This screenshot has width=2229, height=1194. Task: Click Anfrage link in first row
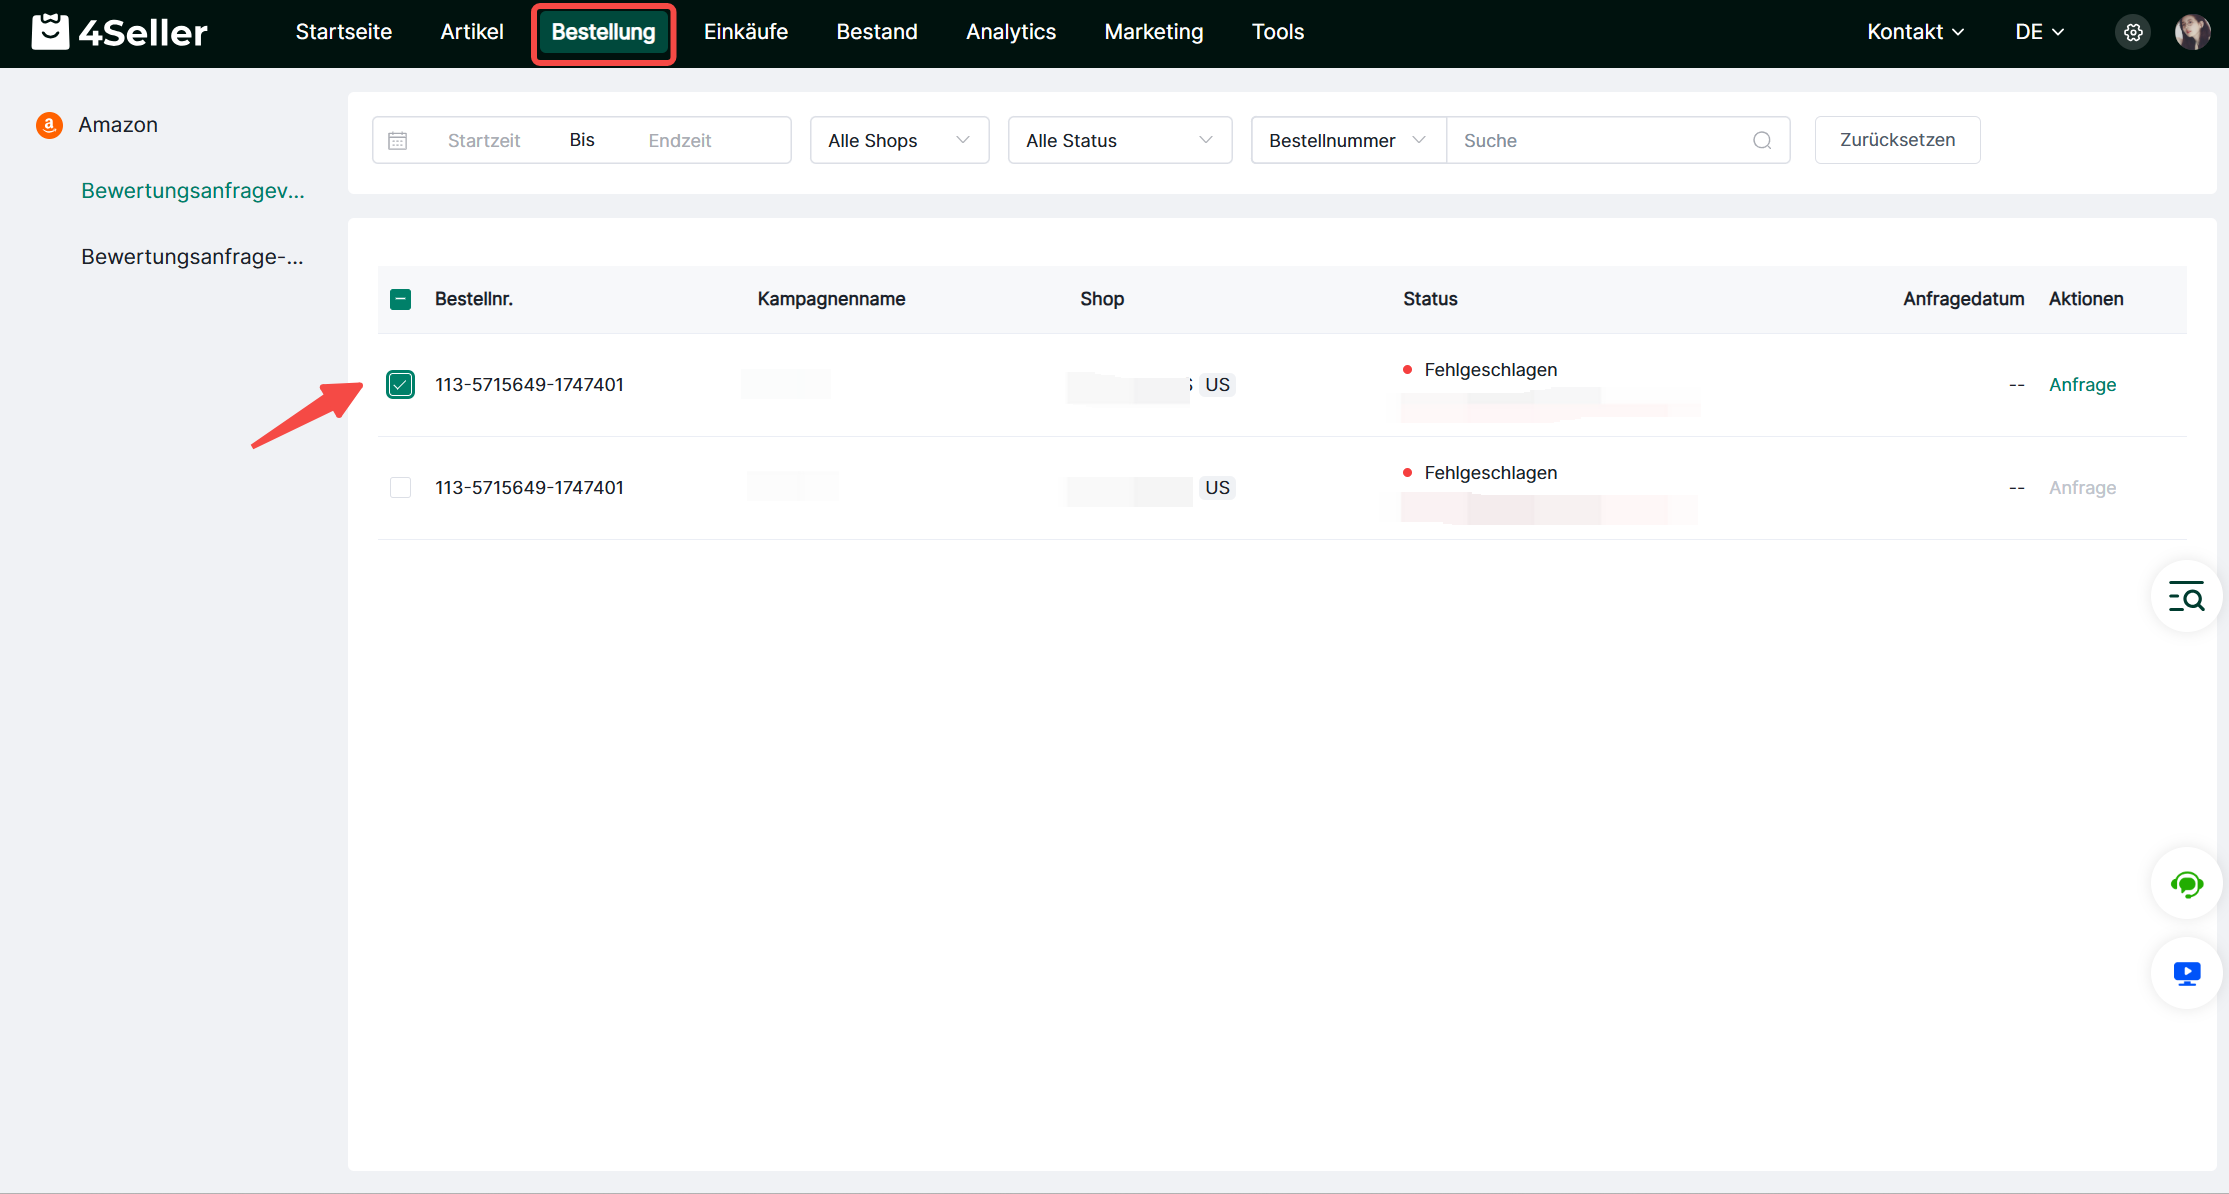coord(2082,385)
